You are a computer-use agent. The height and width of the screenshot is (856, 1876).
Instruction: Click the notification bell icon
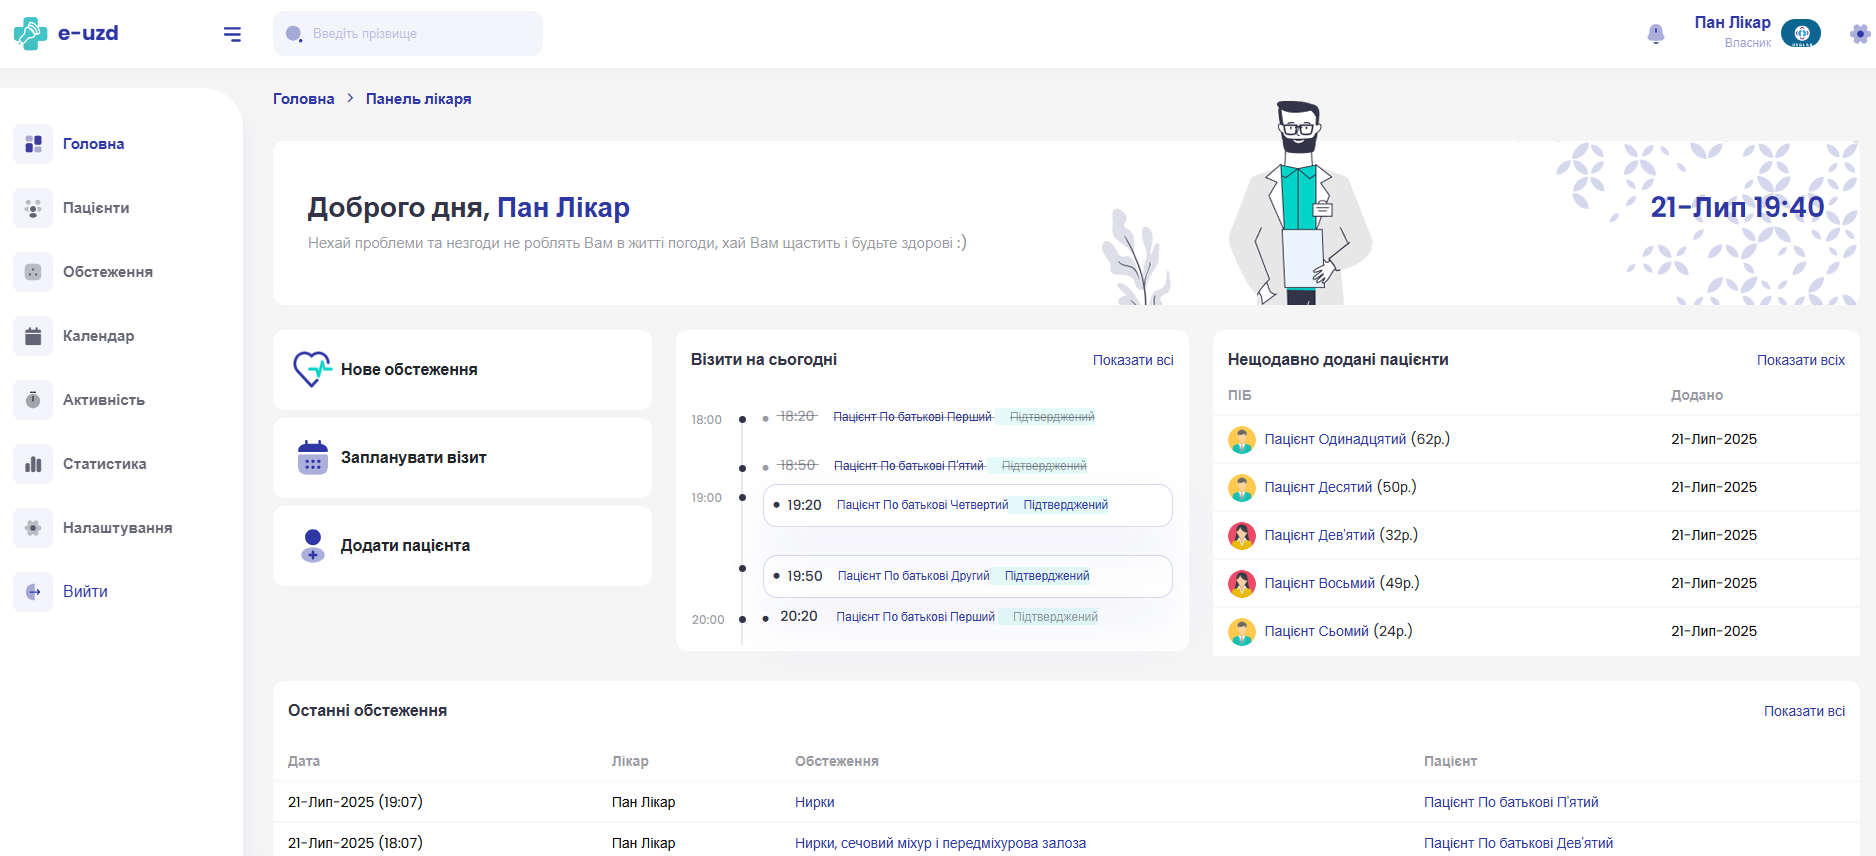1655,34
